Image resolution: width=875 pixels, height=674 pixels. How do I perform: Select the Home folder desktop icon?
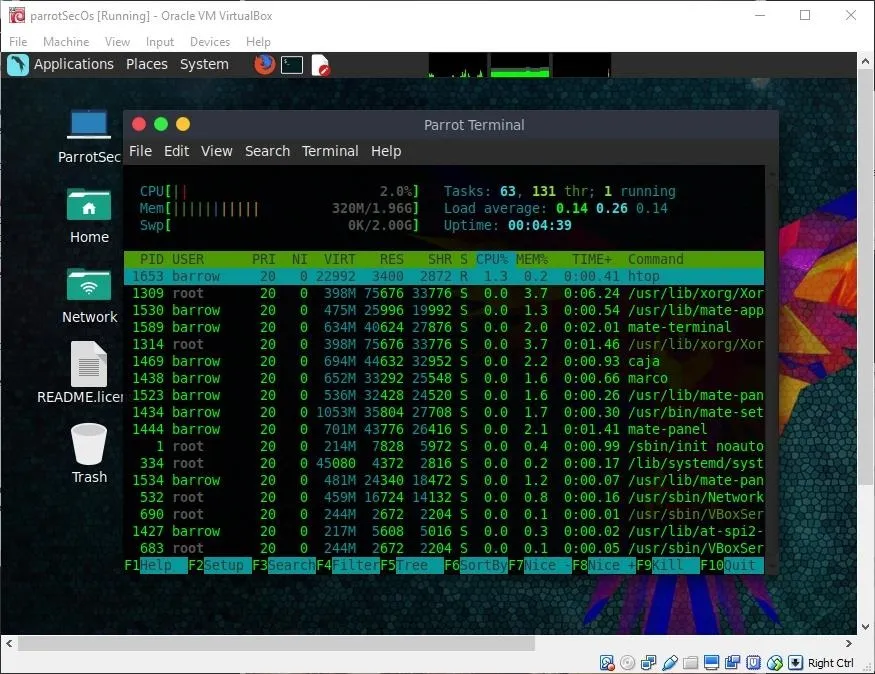tap(89, 215)
